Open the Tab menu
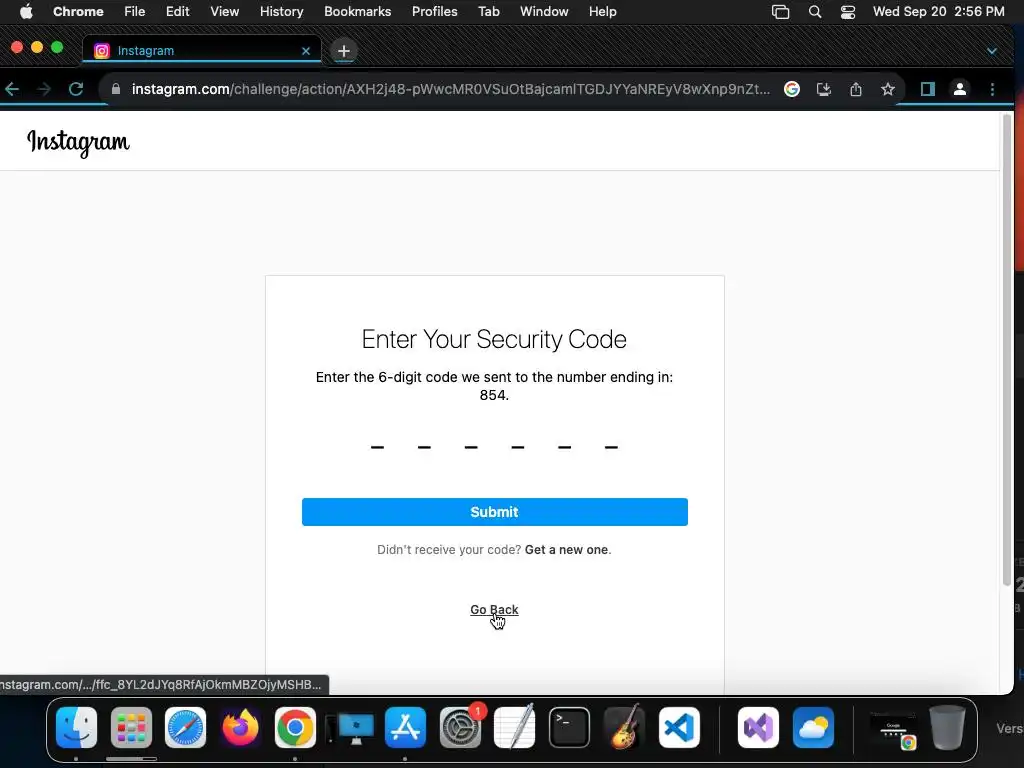 488,11
